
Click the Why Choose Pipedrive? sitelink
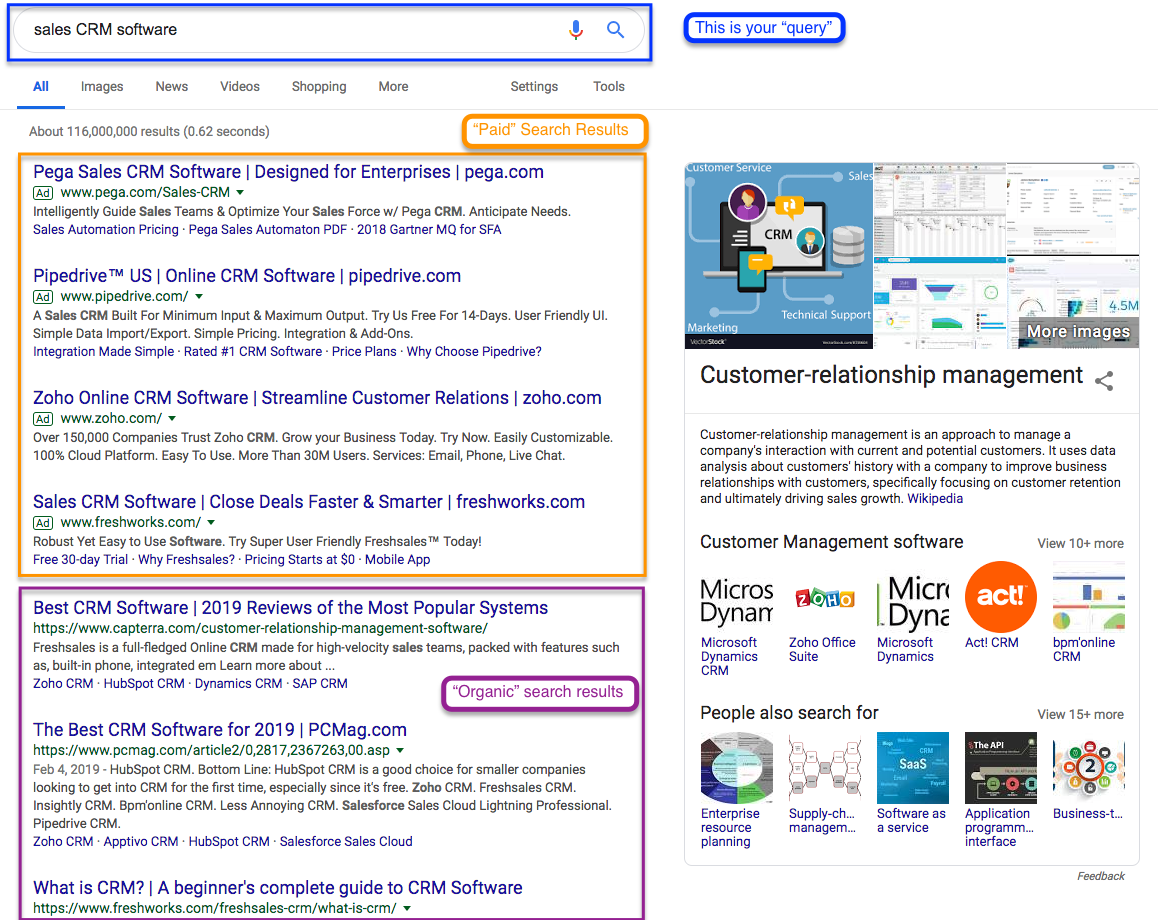click(x=474, y=351)
